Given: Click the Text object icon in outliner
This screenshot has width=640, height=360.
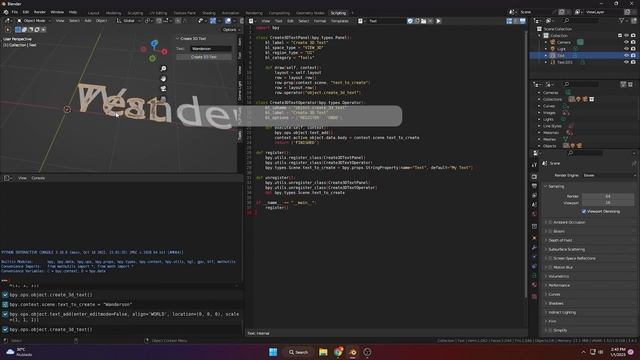Looking at the screenshot, I should [x=552, y=56].
